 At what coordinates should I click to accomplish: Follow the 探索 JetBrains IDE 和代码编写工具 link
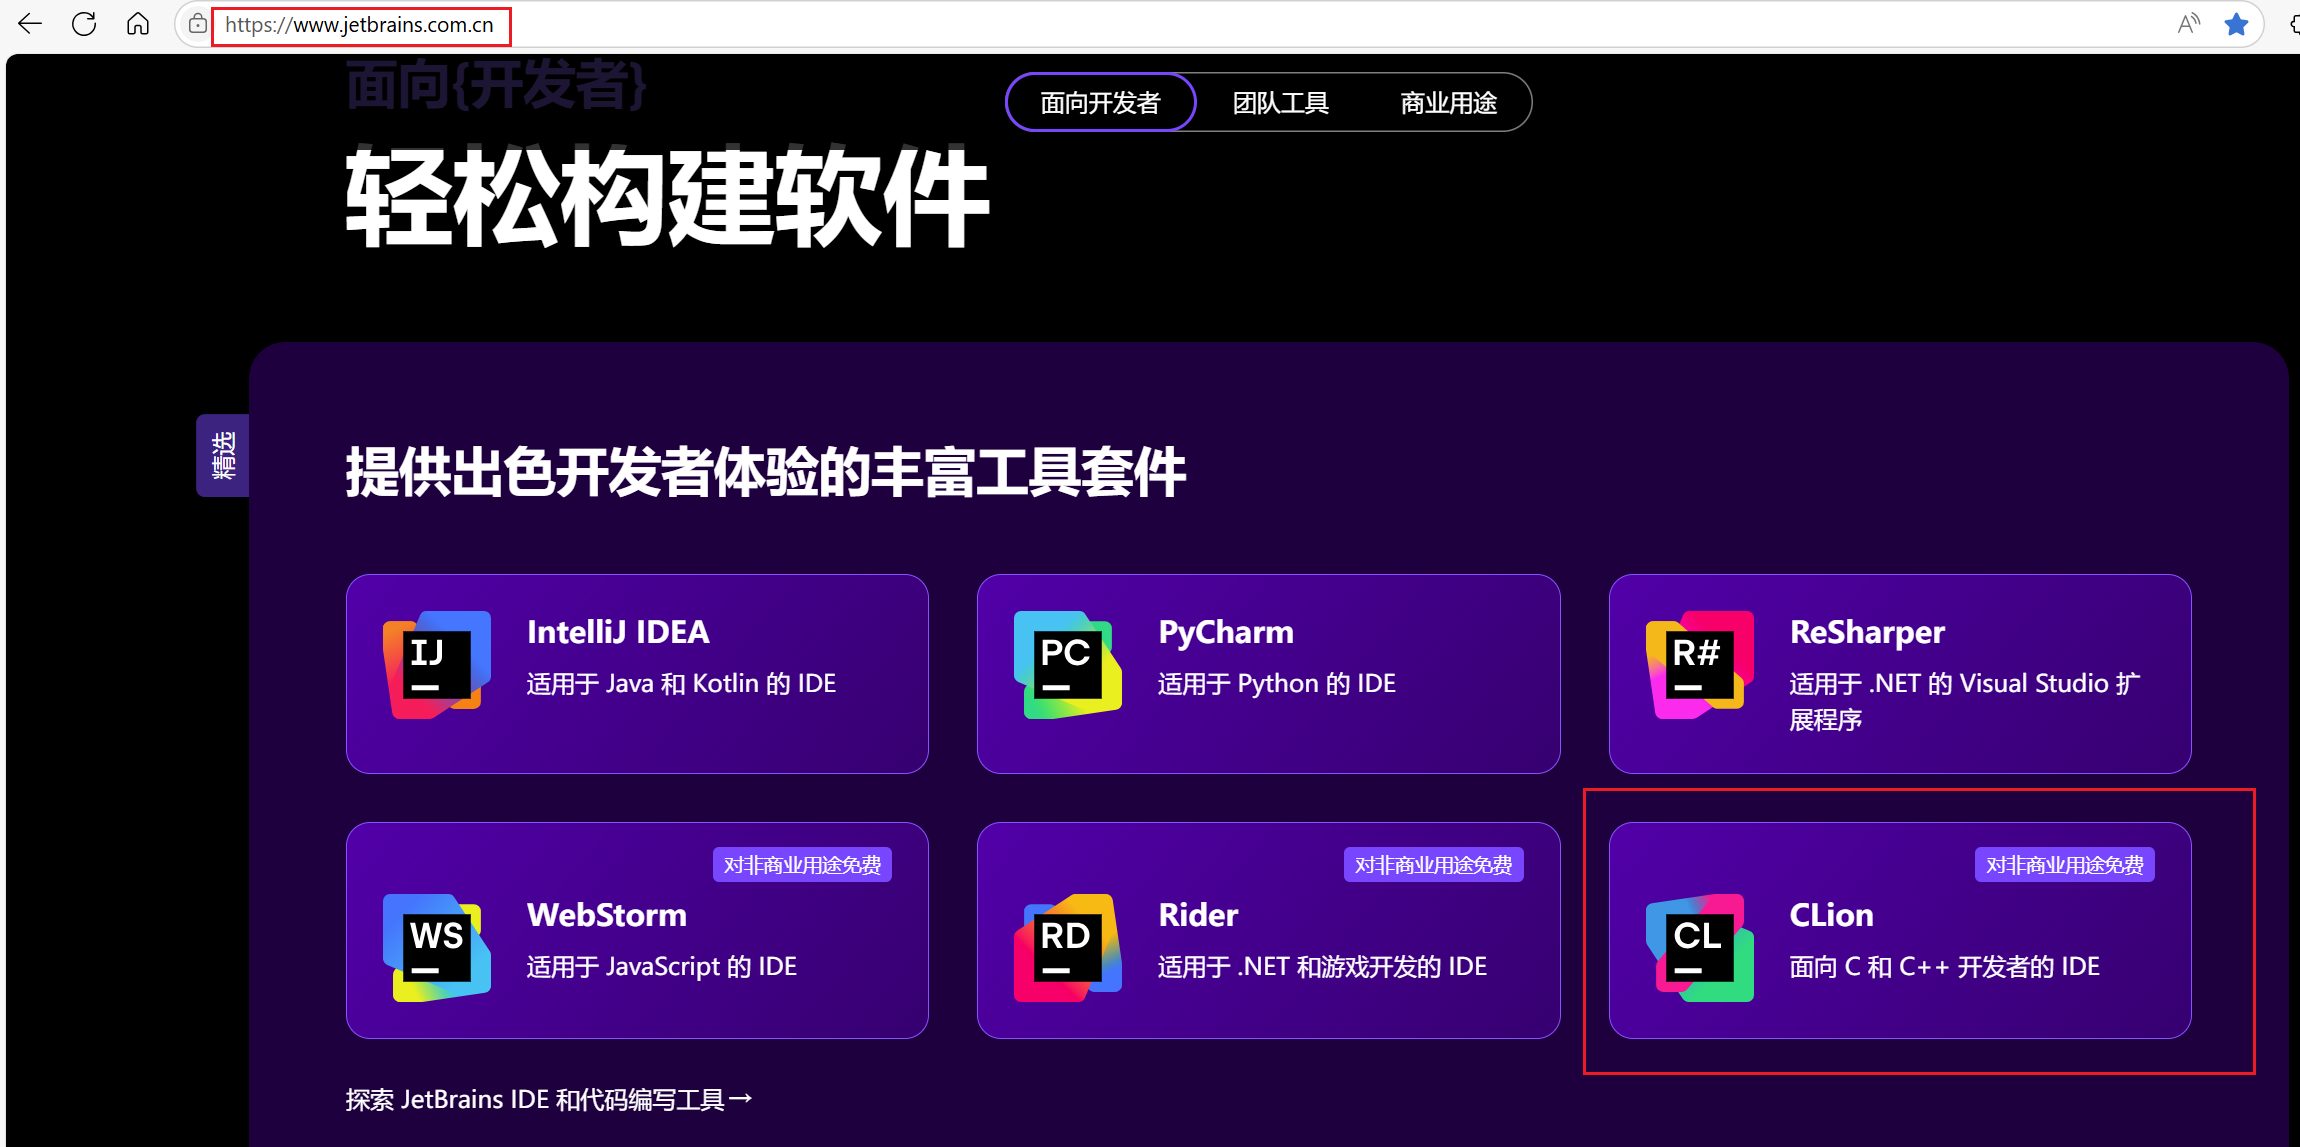coord(548,1099)
